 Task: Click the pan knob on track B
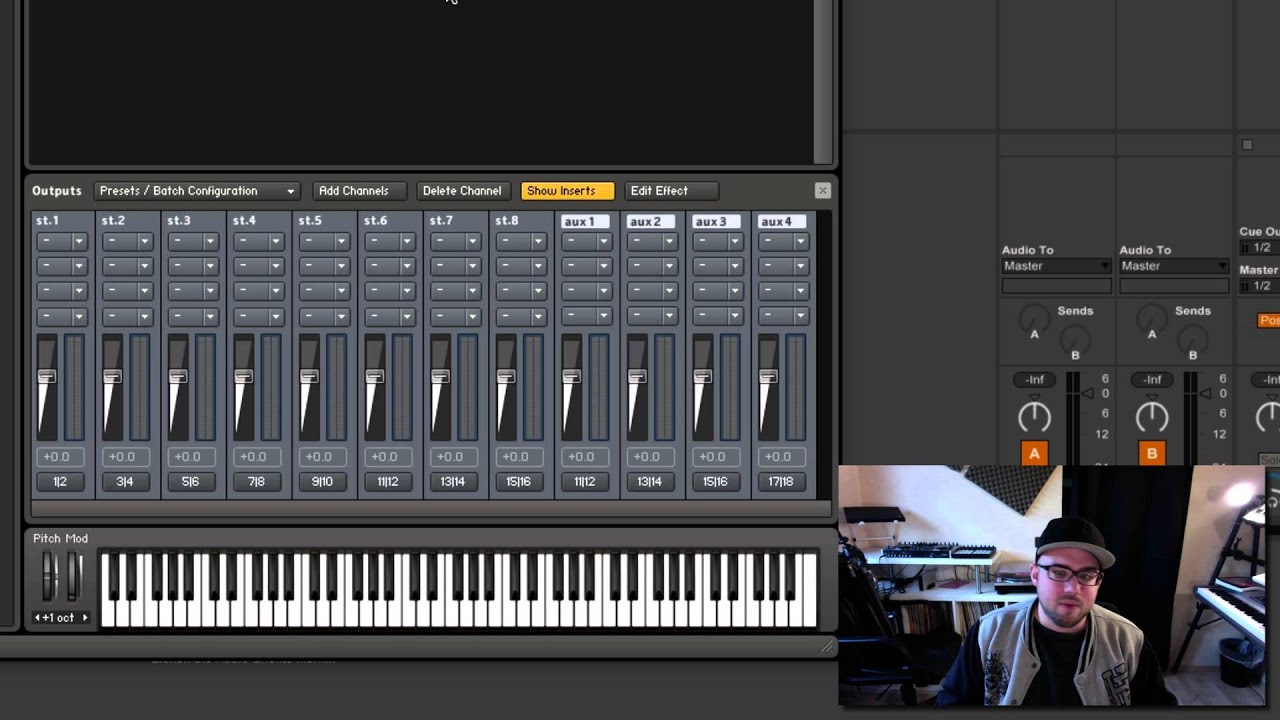pos(1151,416)
